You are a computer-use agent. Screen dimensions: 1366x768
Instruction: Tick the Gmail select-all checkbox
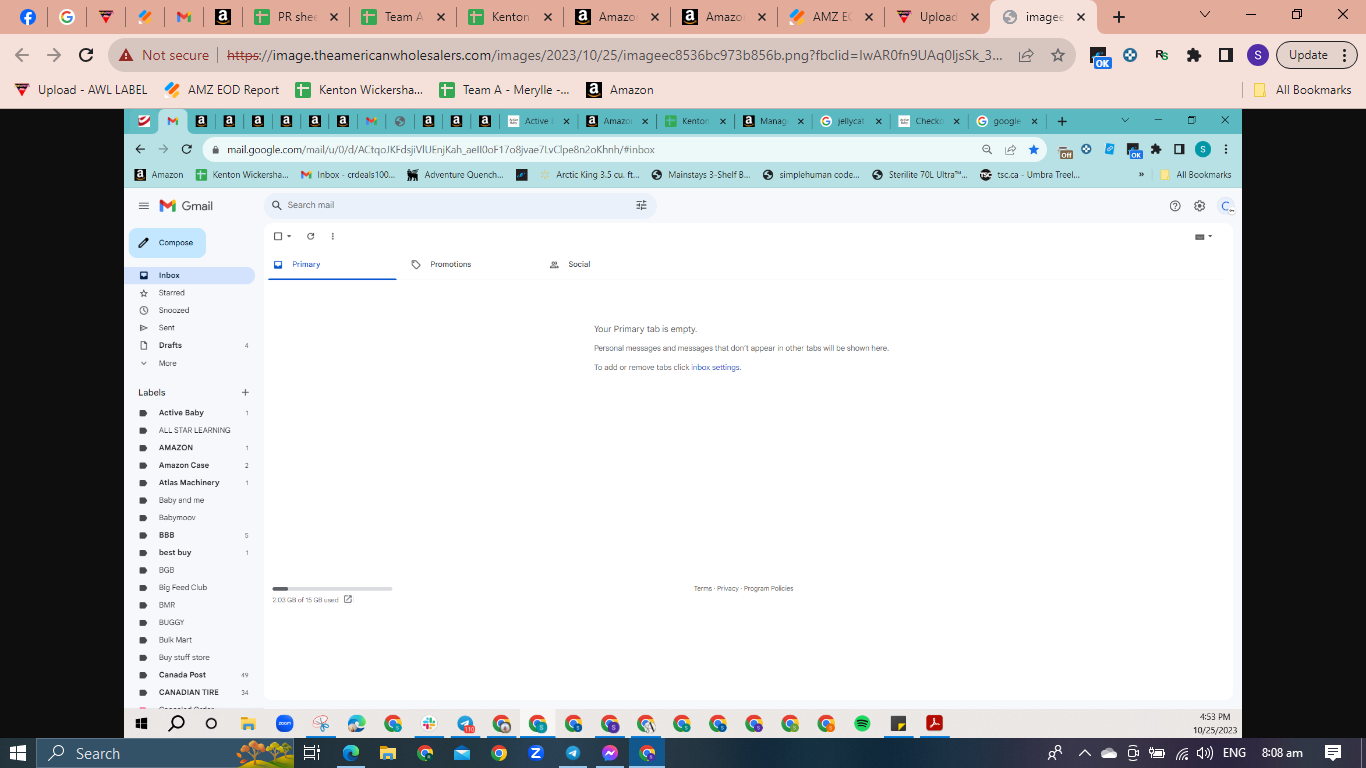[x=278, y=236]
